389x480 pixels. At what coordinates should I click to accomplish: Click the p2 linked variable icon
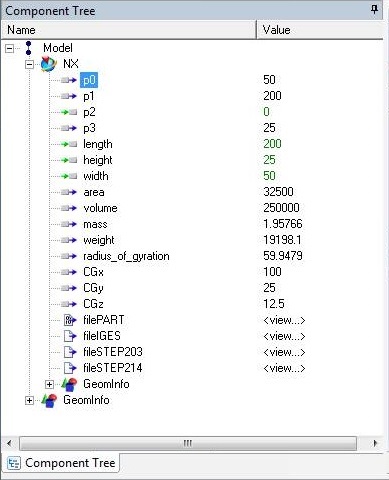pyautogui.click(x=69, y=112)
